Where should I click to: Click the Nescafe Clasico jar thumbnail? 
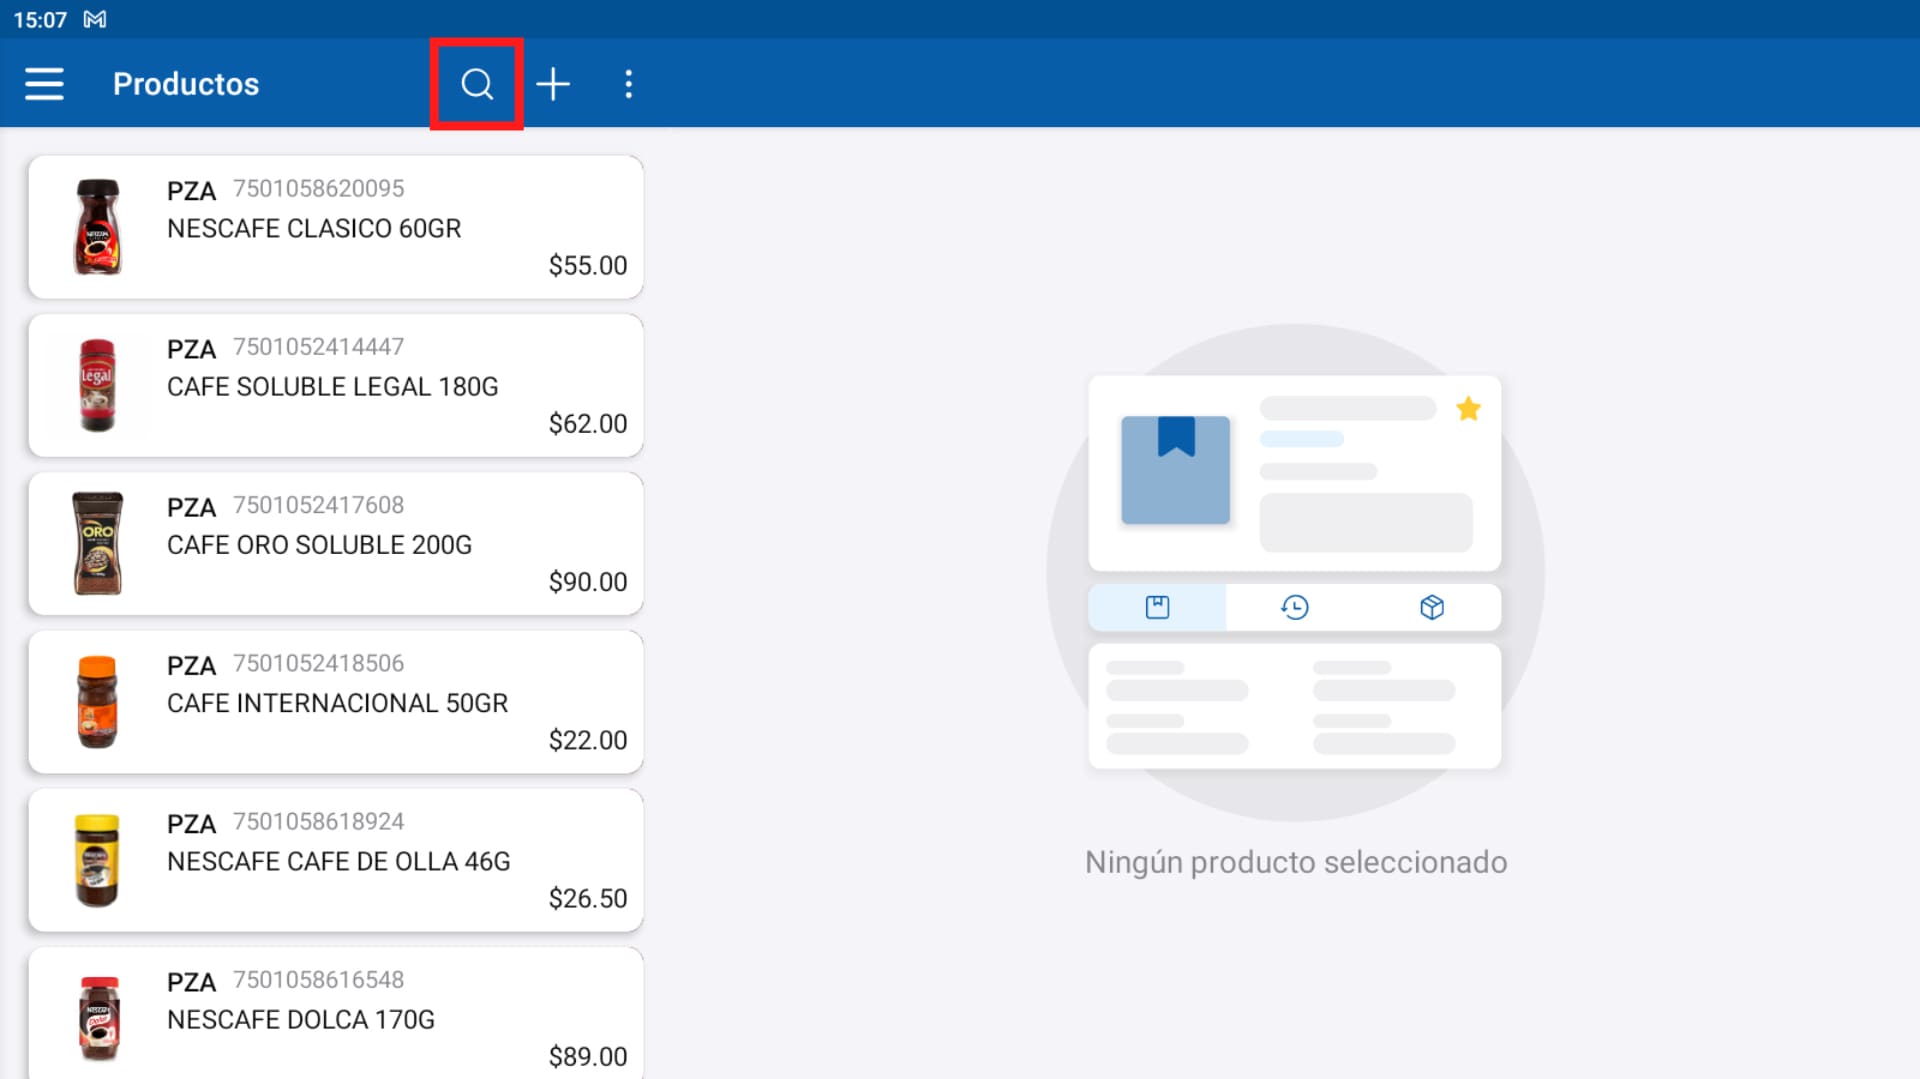(98, 227)
